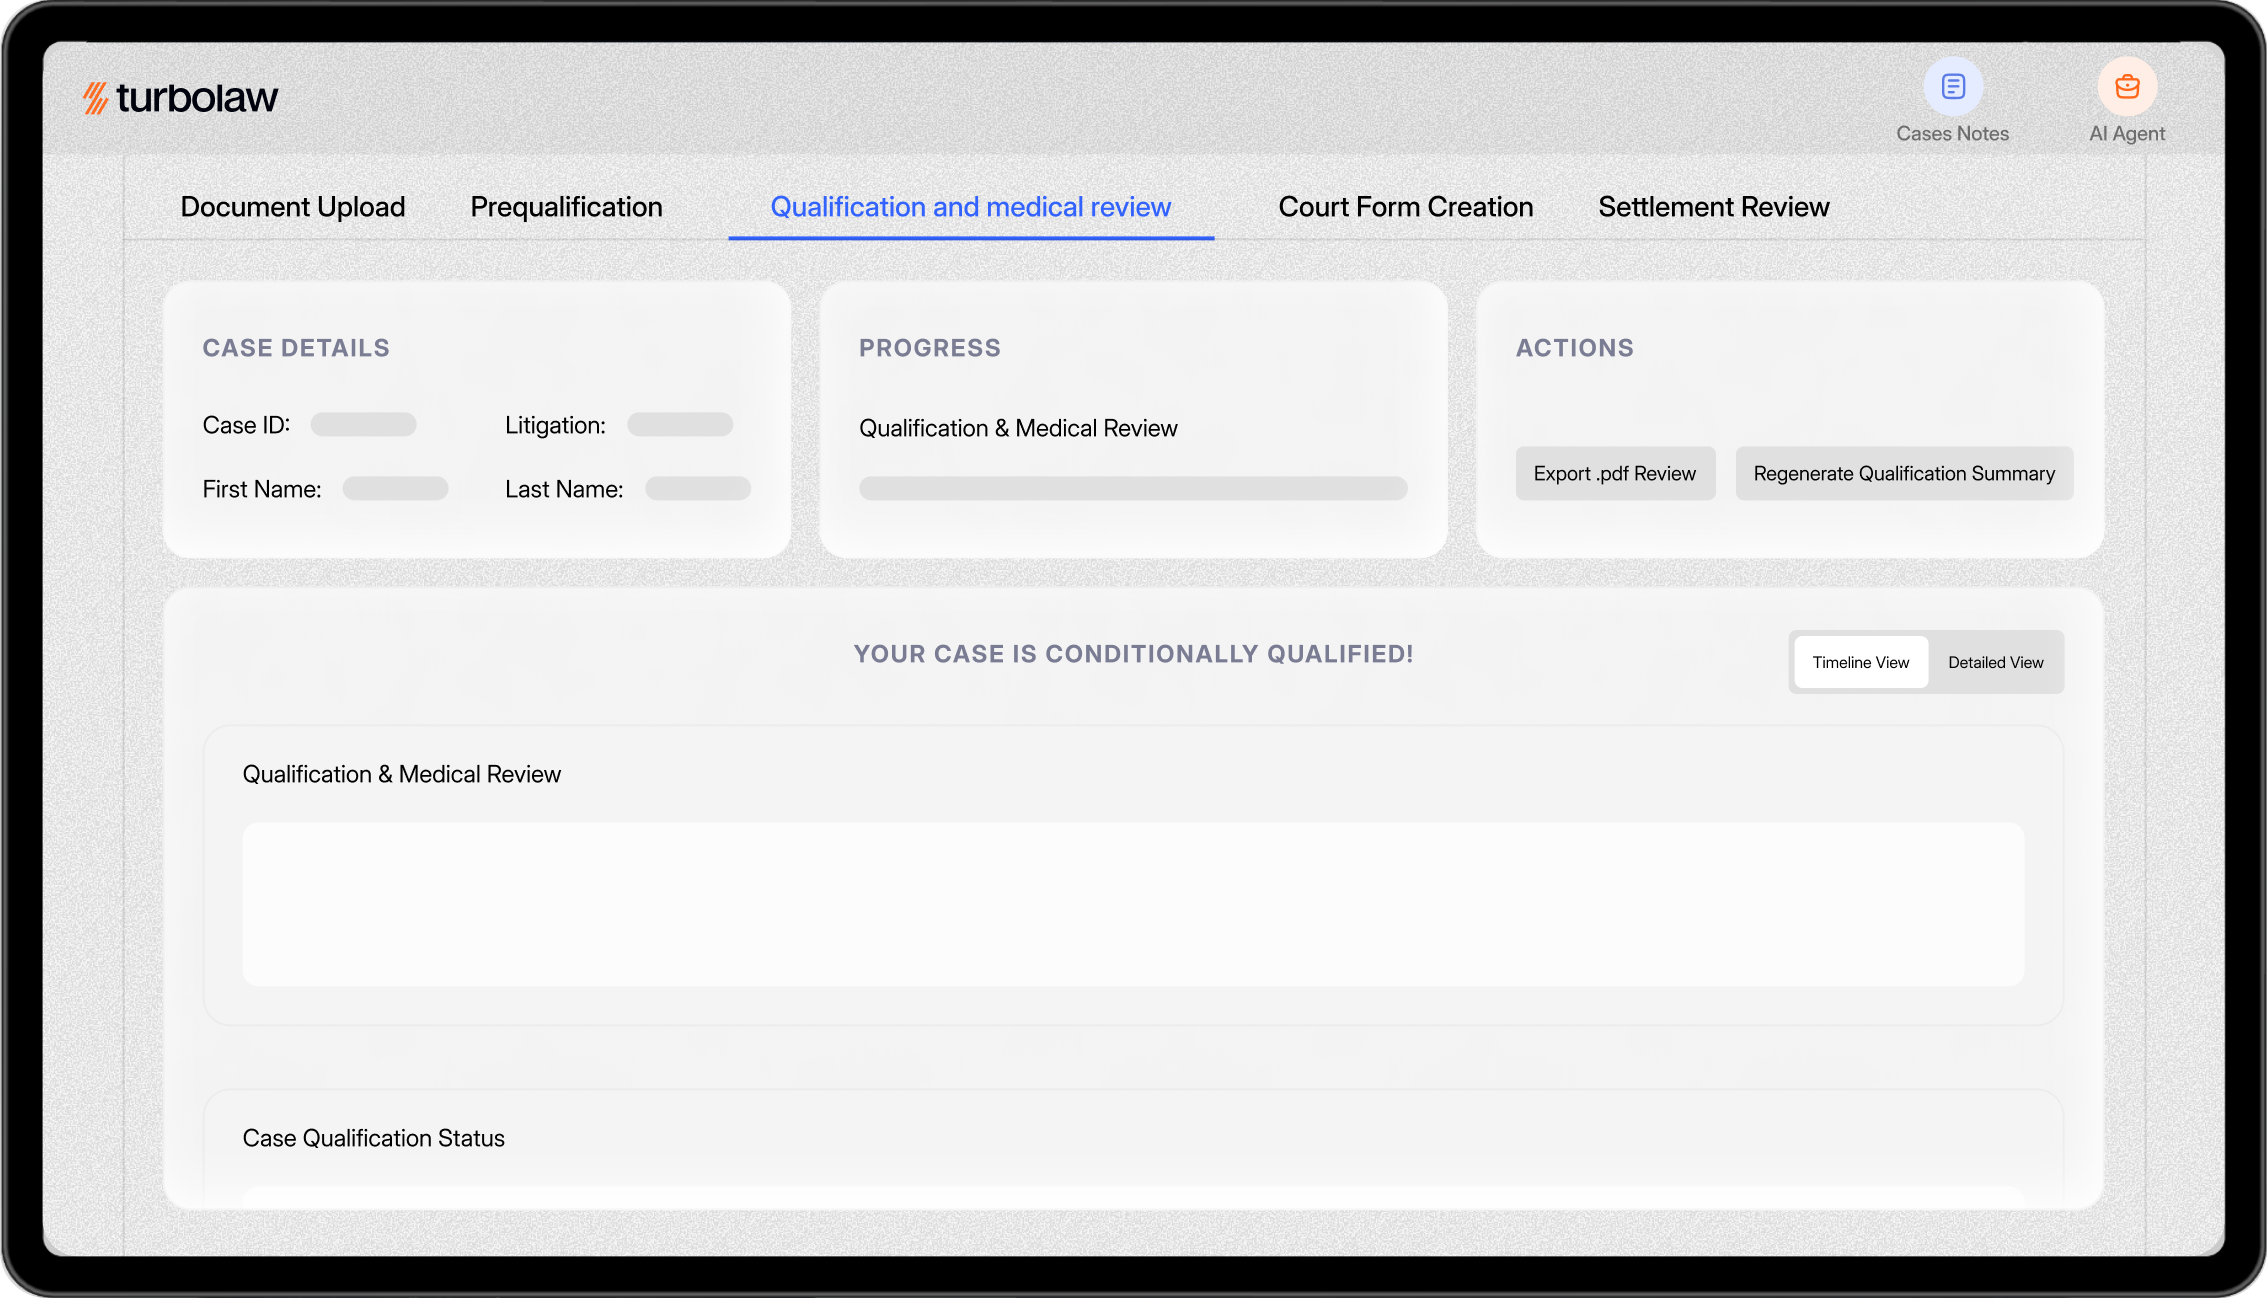Click the Case ID value placeholder

click(363, 425)
